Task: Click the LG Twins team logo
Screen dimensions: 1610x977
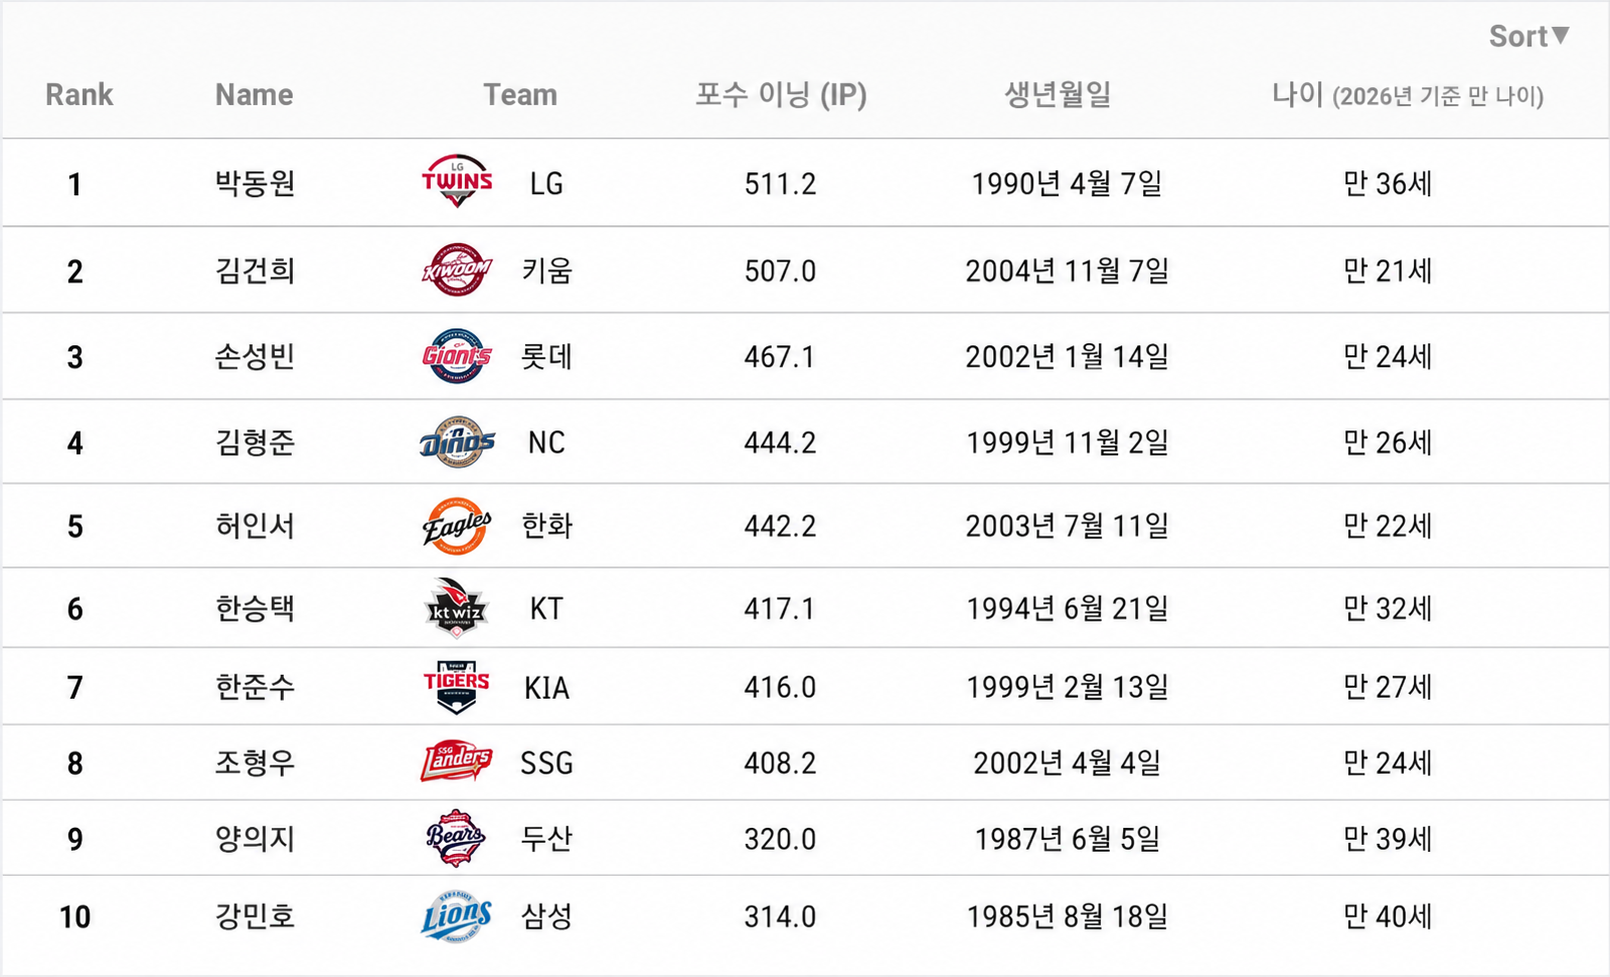Action: [x=457, y=182]
